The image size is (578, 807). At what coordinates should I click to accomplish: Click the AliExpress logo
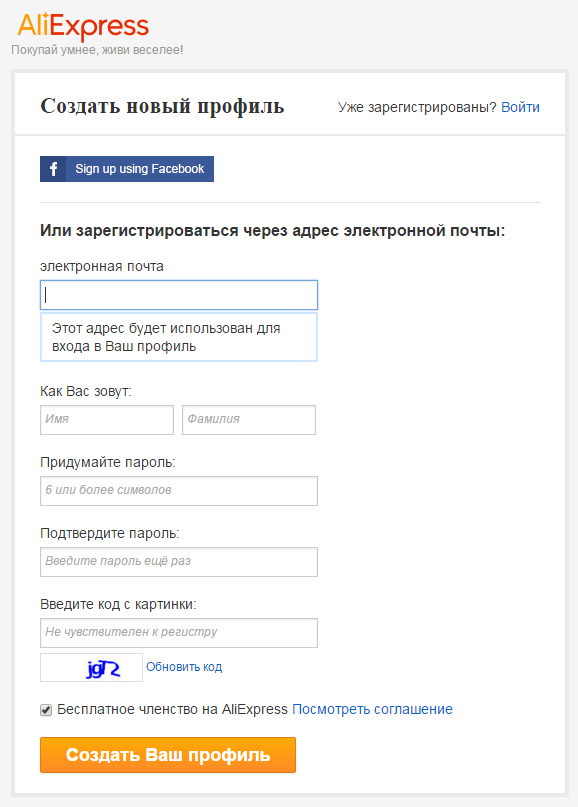(83, 26)
